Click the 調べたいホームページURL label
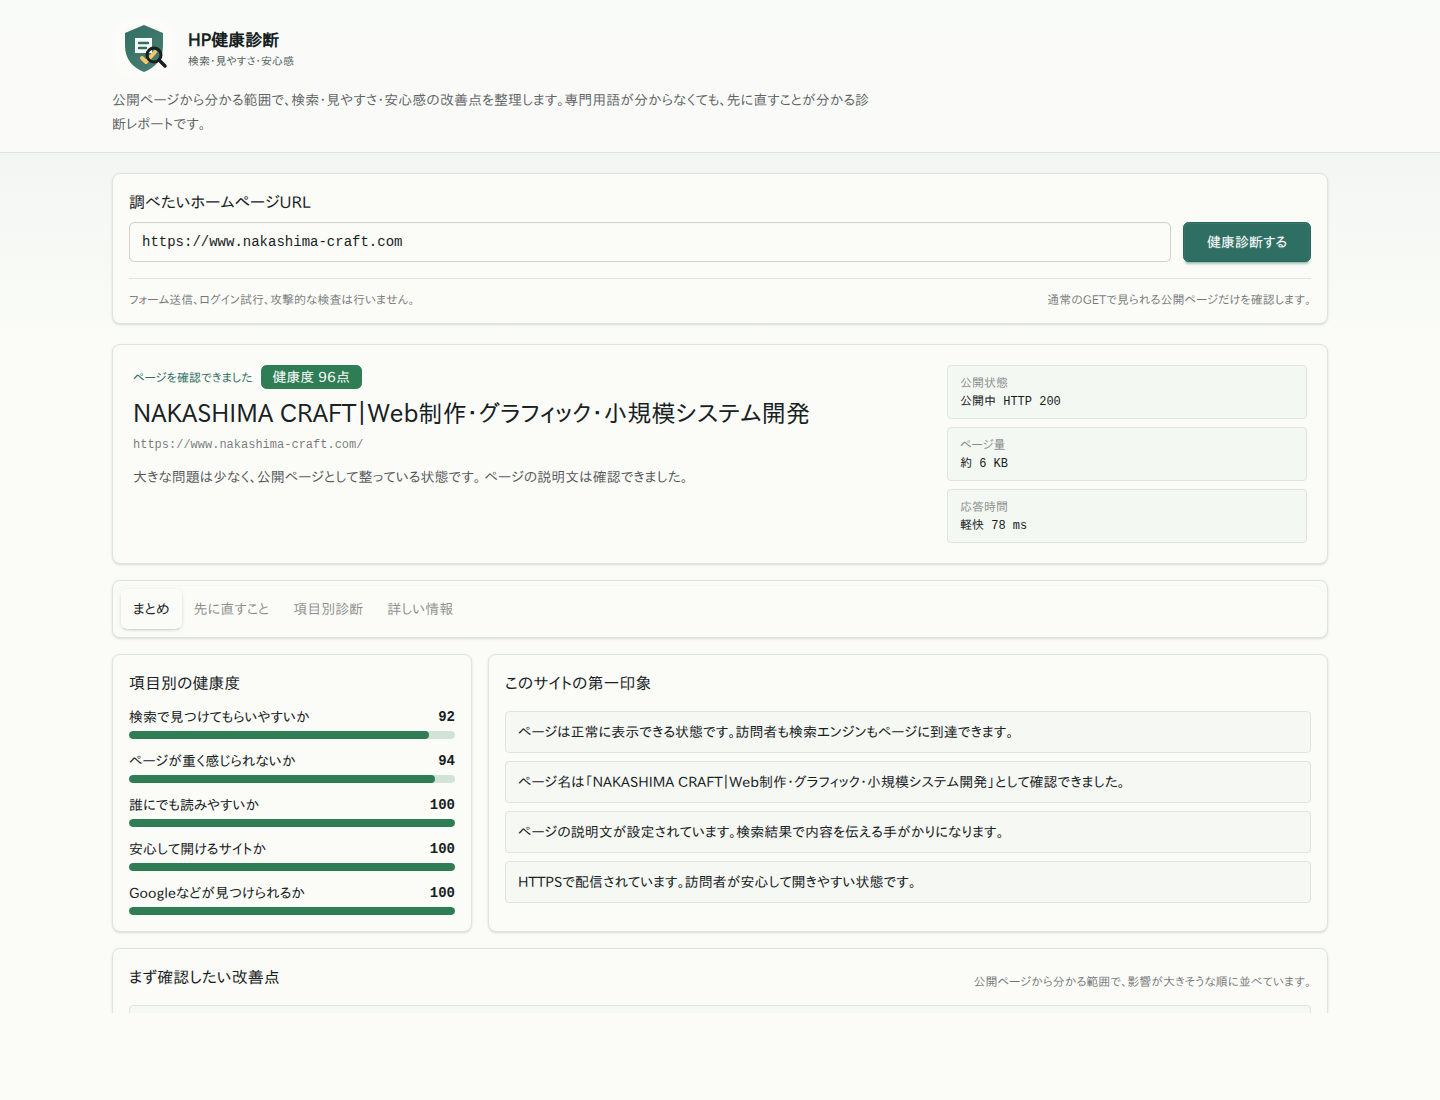Viewport: 1440px width, 1100px height. (220, 202)
